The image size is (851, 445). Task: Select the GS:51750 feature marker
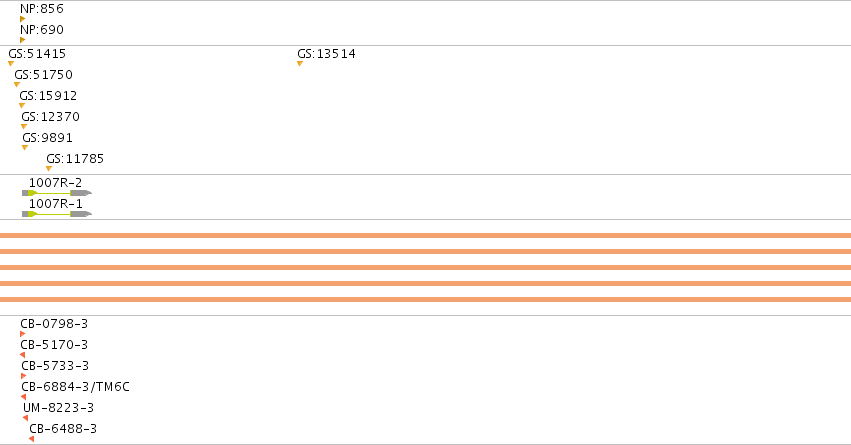[17, 85]
